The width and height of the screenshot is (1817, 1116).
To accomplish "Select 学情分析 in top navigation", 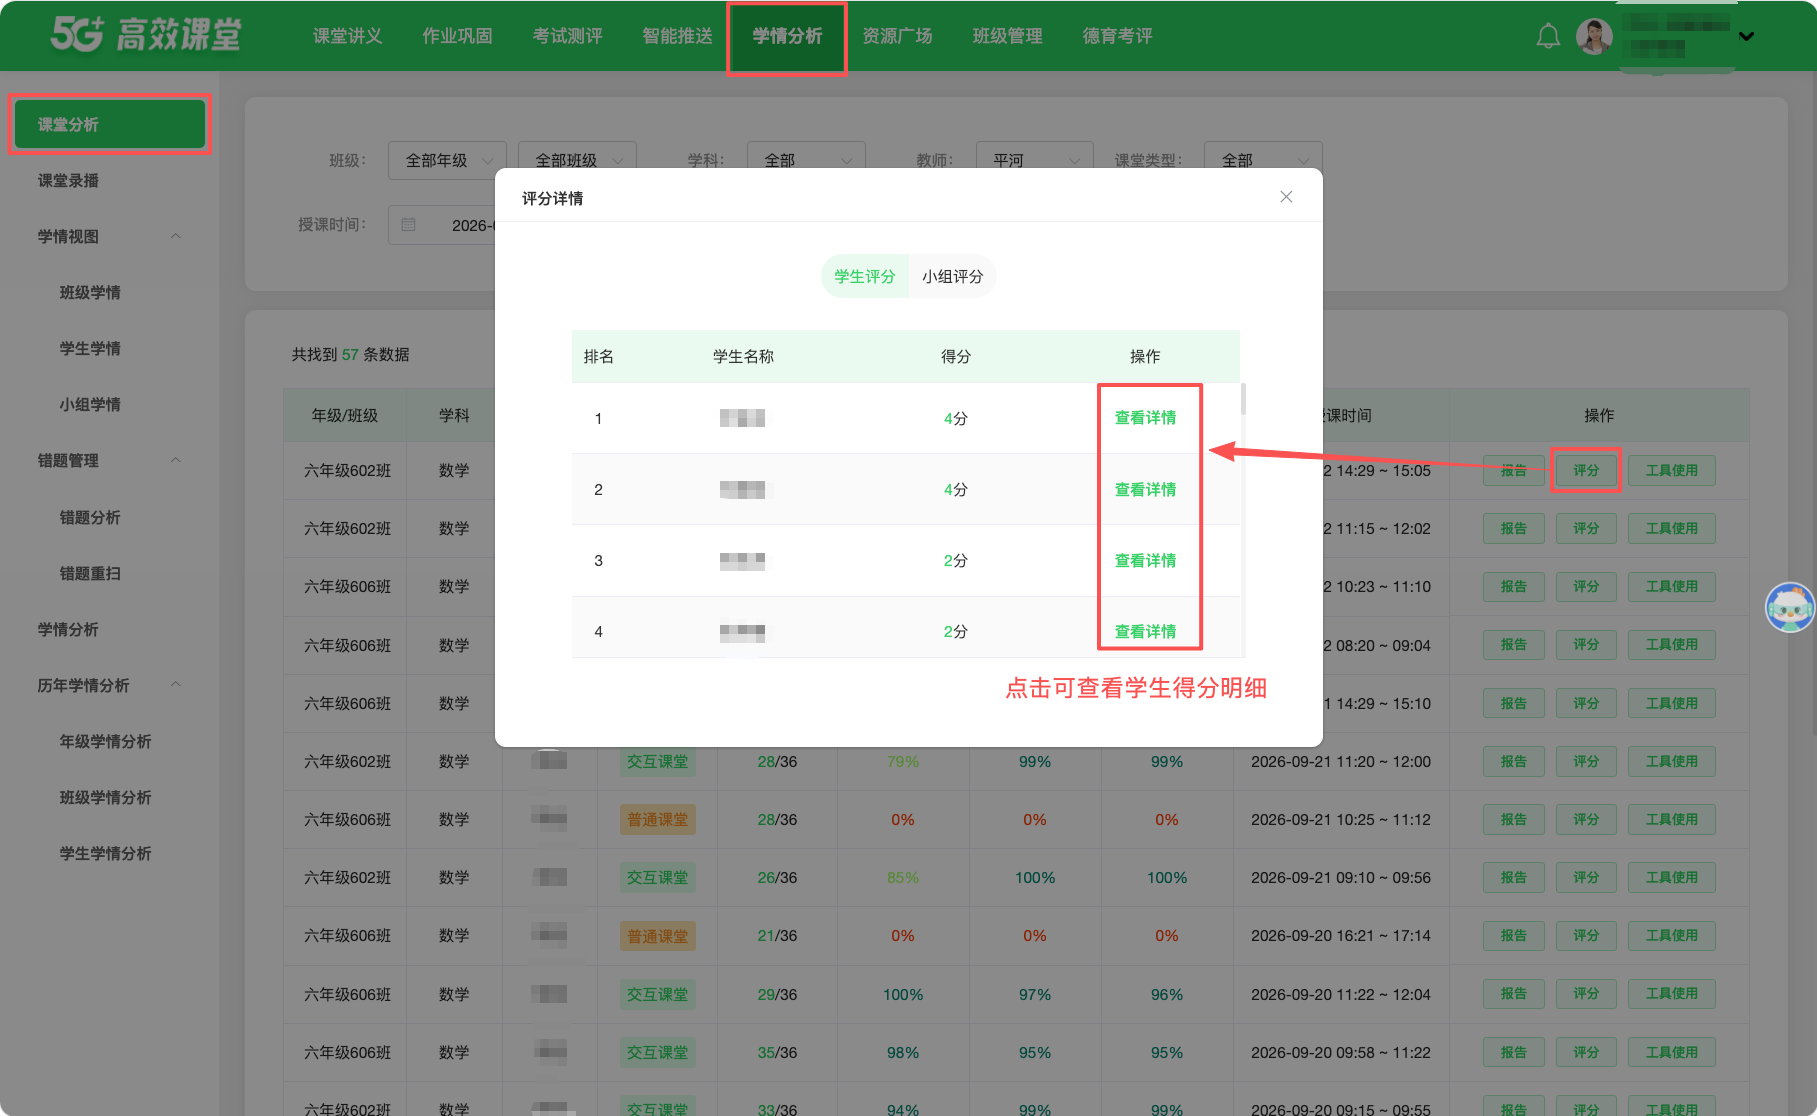I will [x=787, y=36].
